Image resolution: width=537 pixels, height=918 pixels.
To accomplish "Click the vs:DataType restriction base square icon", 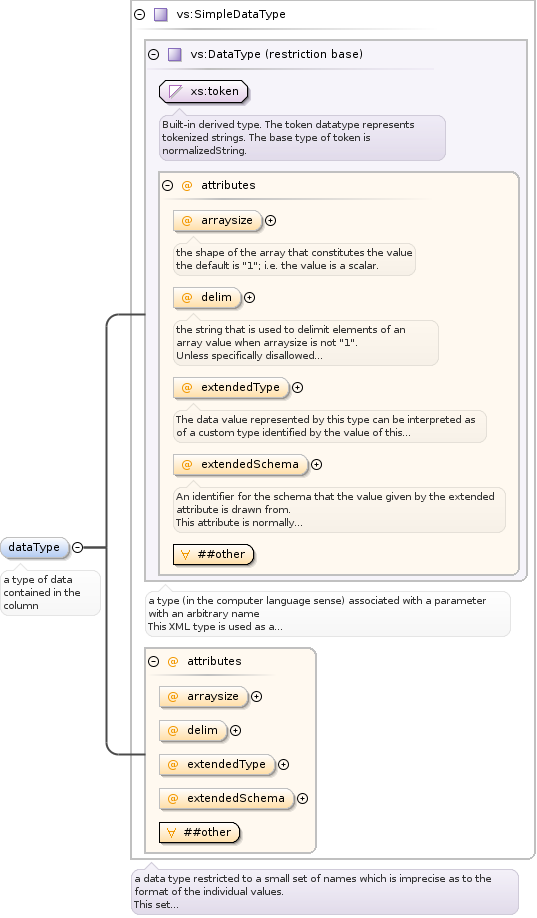I will coord(175,54).
